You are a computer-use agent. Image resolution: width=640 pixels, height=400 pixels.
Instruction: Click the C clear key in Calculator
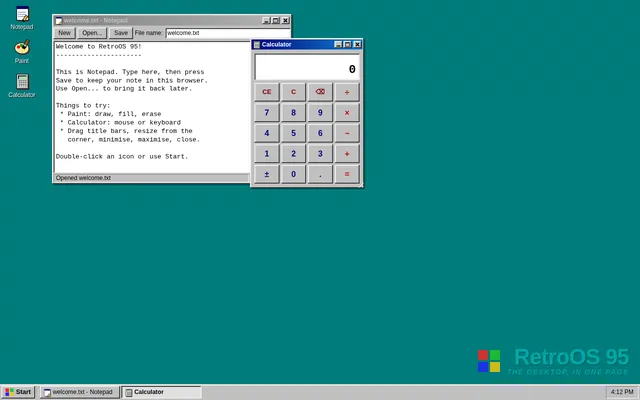293,92
